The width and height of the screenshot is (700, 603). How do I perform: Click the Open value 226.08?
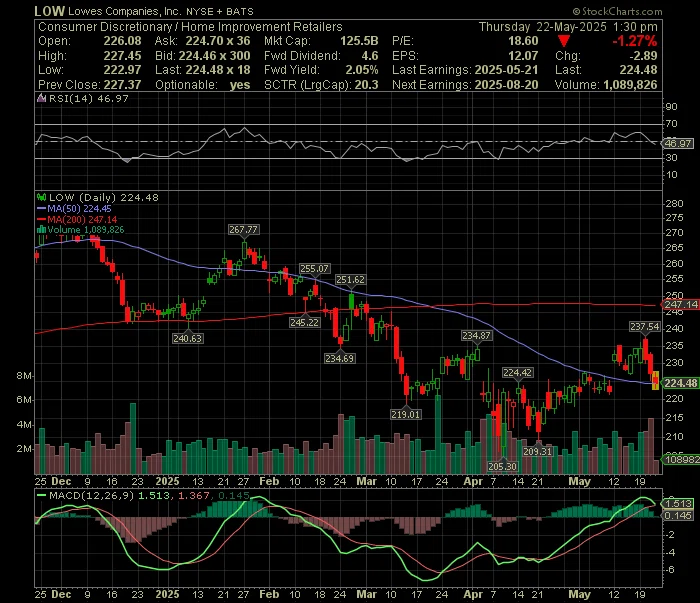tap(122, 41)
